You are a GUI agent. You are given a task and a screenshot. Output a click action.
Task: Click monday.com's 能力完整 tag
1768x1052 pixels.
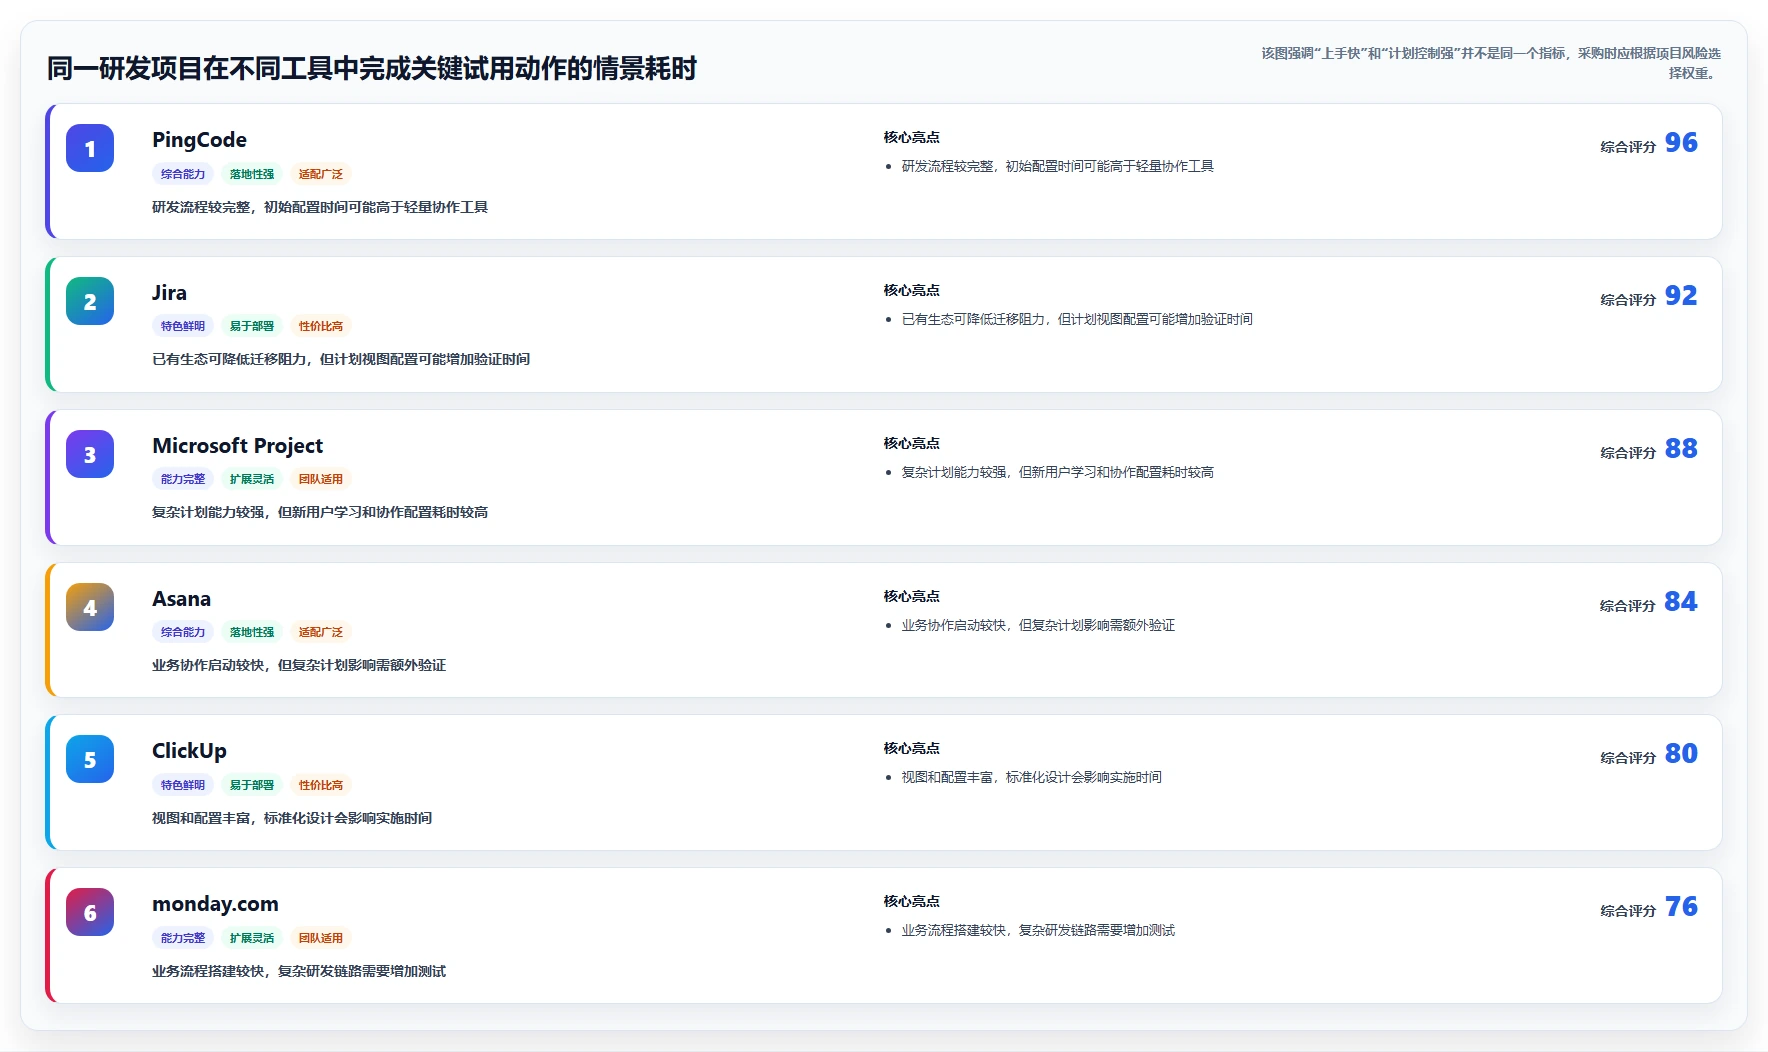point(183,938)
